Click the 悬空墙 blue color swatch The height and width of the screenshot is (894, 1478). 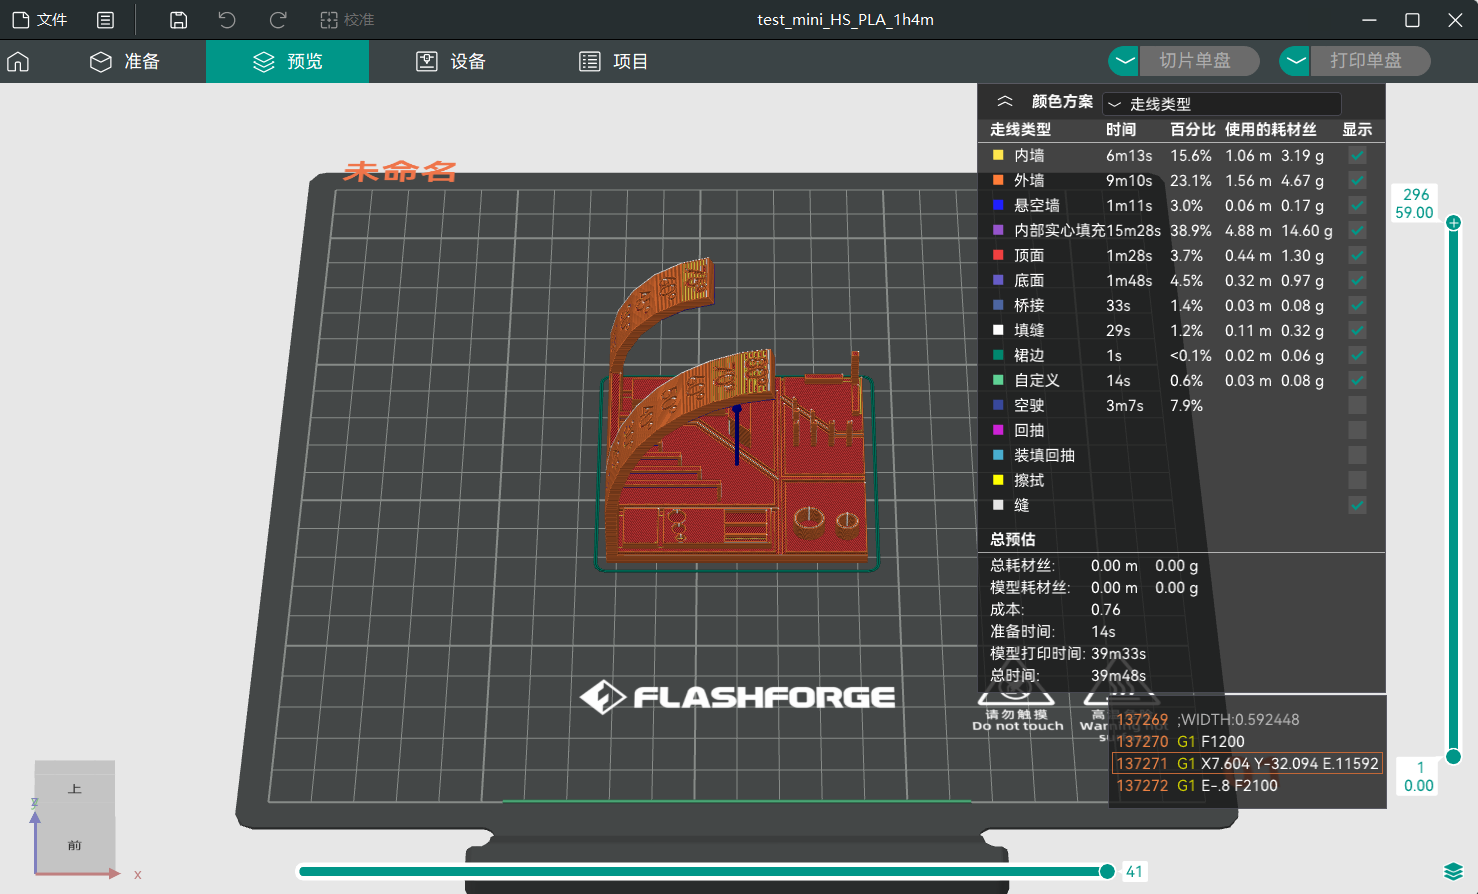pos(998,205)
